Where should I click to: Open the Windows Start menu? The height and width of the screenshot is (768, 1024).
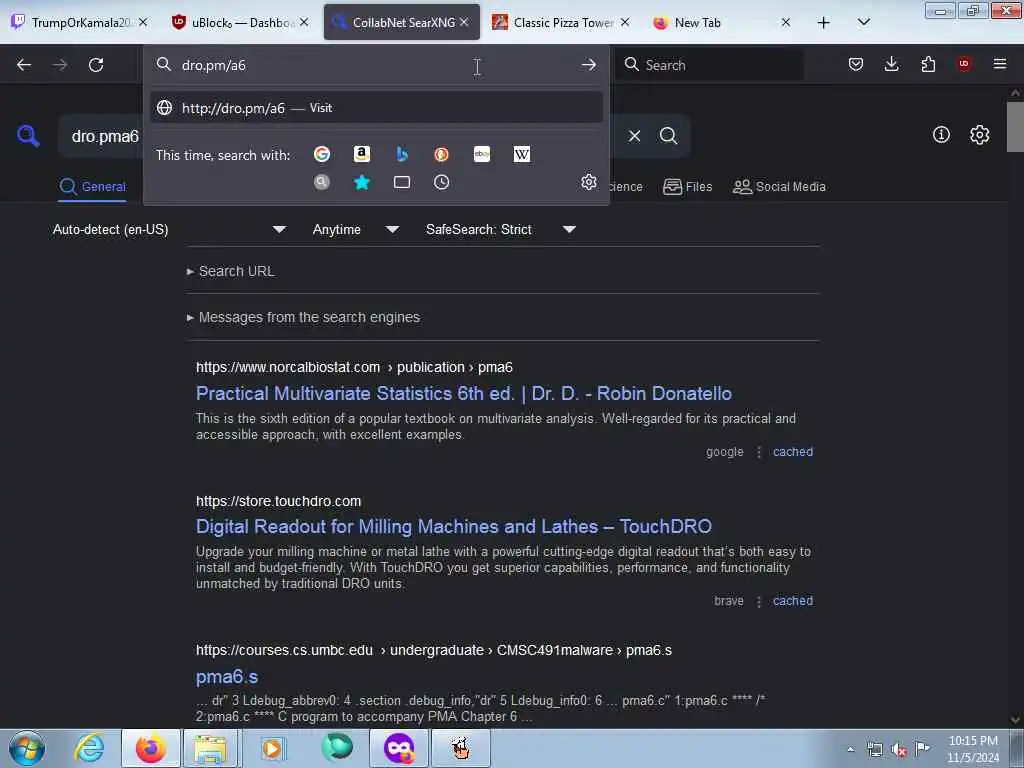(27, 748)
